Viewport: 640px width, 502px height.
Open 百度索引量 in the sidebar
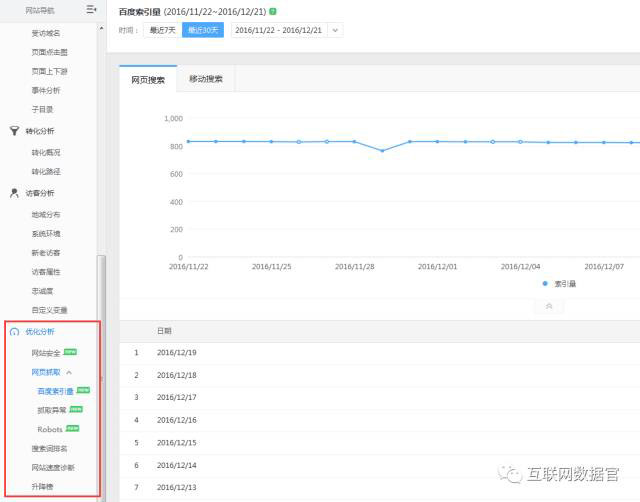pos(56,391)
